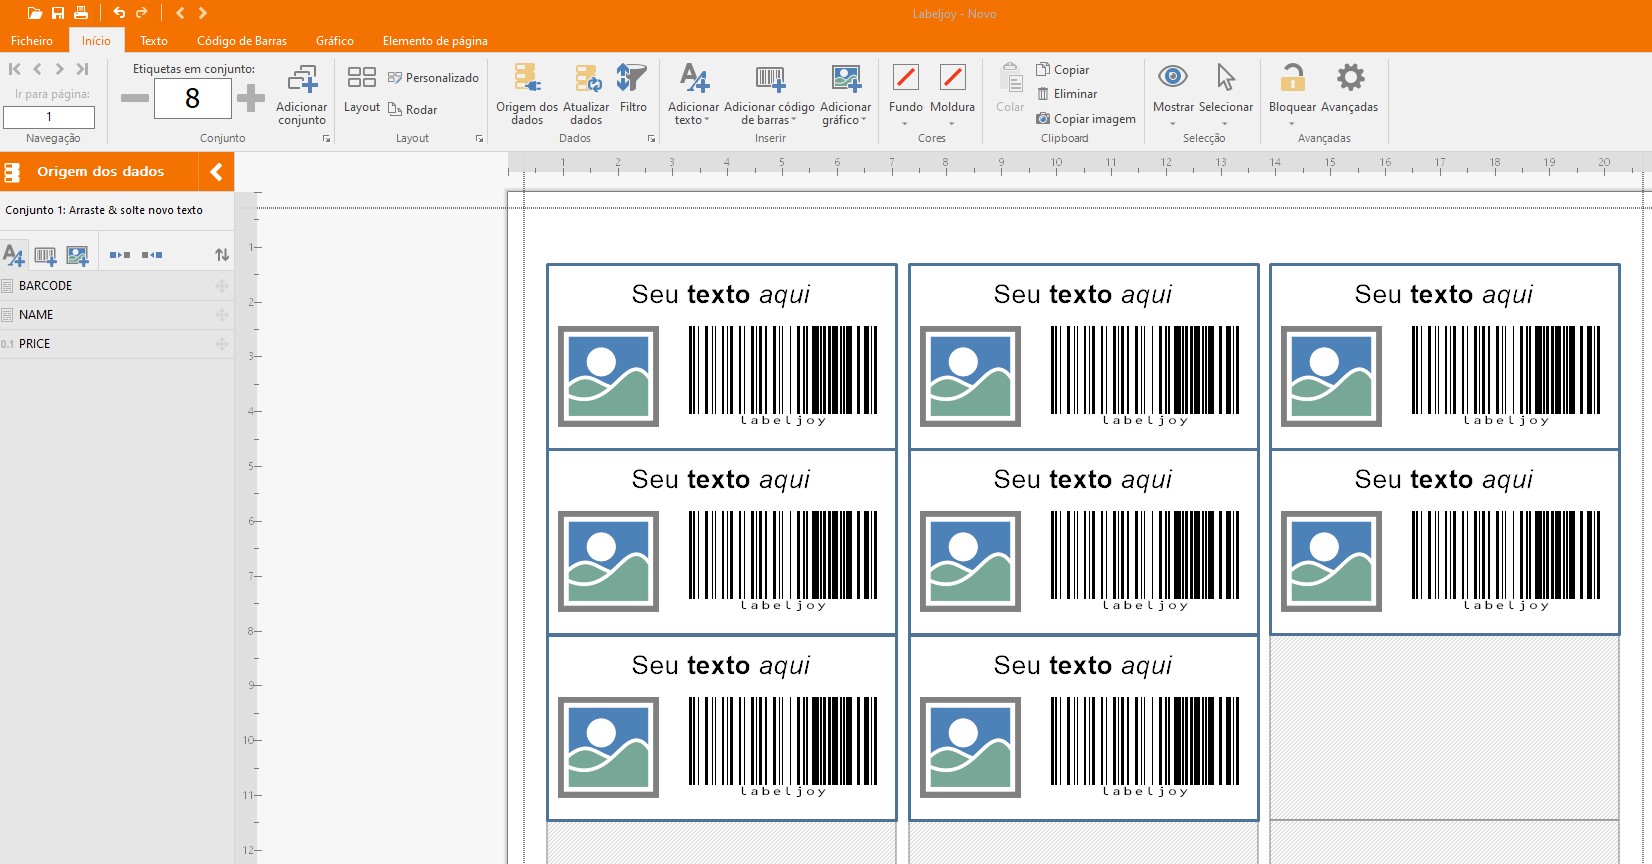The height and width of the screenshot is (864, 1652).
Task: Click the Eliminar button
Action: pos(1067,94)
